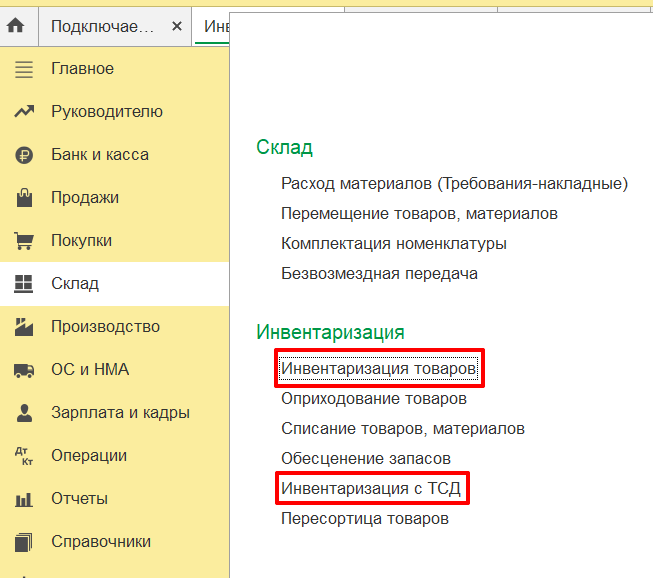The height and width of the screenshot is (578, 653).
Task: Open Инвентаризация с ТСД link
Action: click(x=372, y=489)
